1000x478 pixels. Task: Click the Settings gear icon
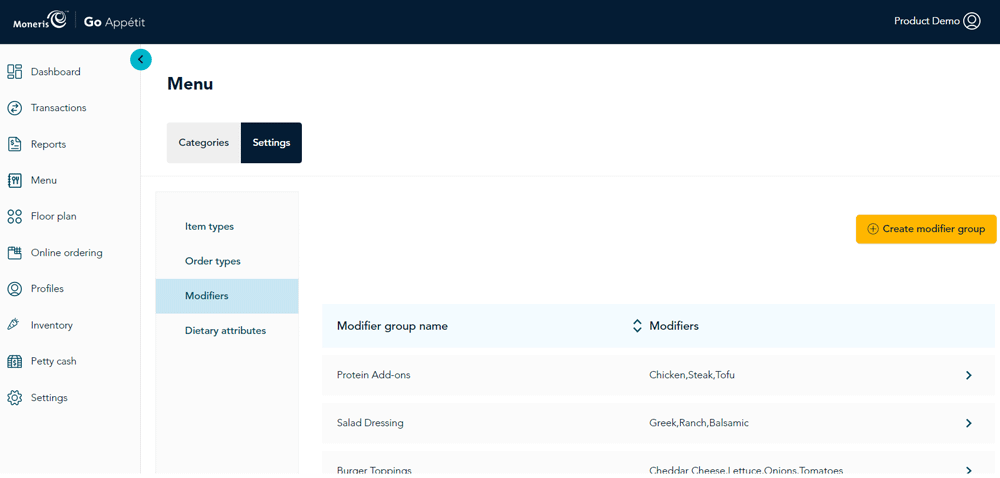(15, 398)
